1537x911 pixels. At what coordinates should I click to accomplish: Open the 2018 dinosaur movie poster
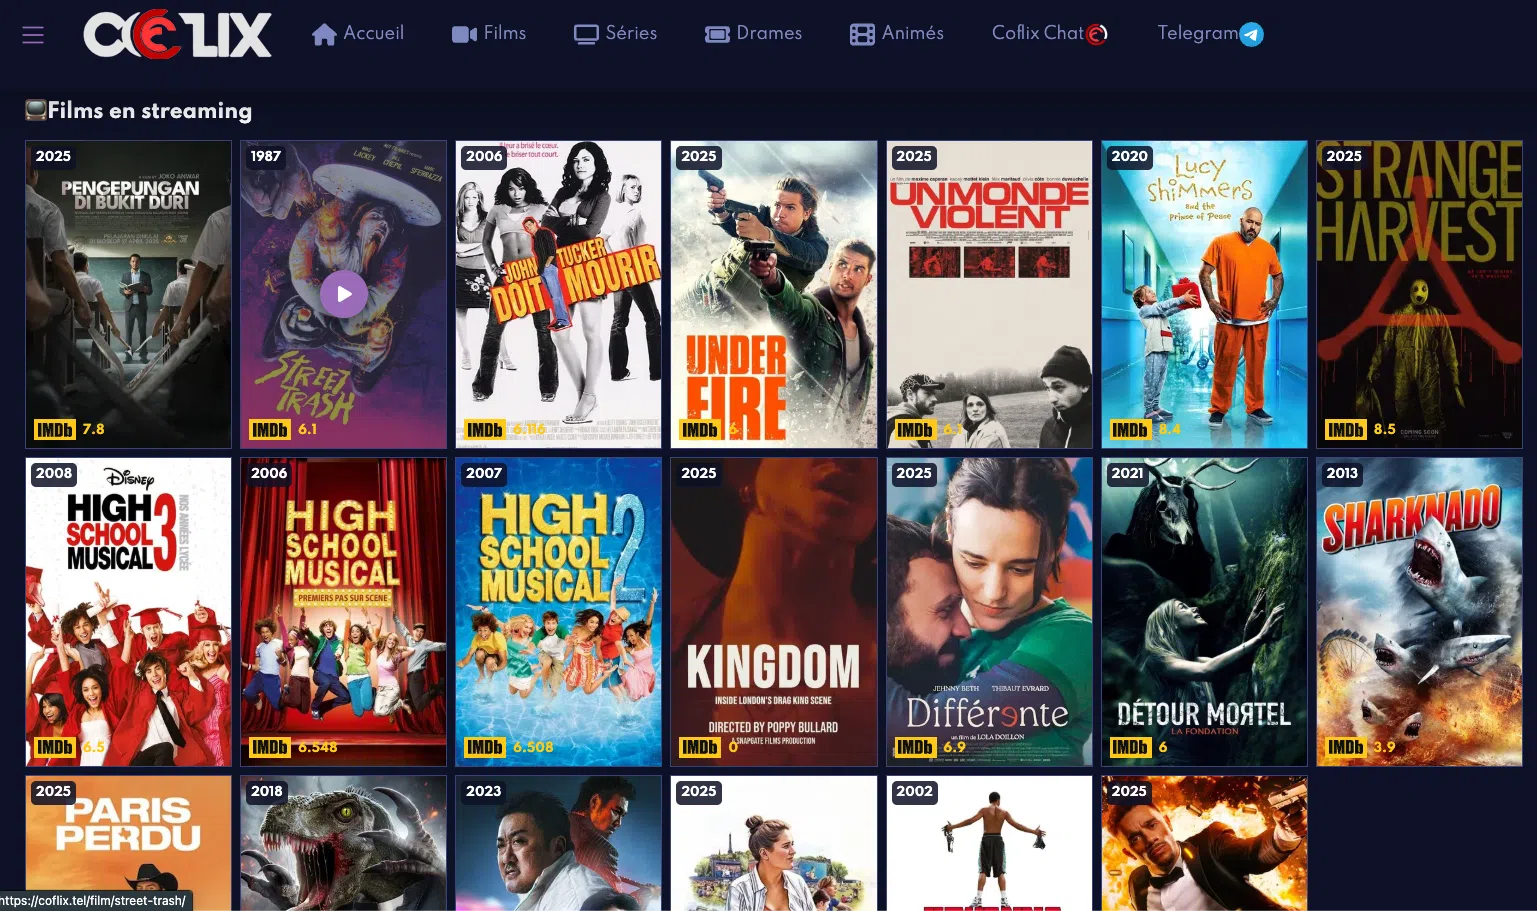point(343,843)
